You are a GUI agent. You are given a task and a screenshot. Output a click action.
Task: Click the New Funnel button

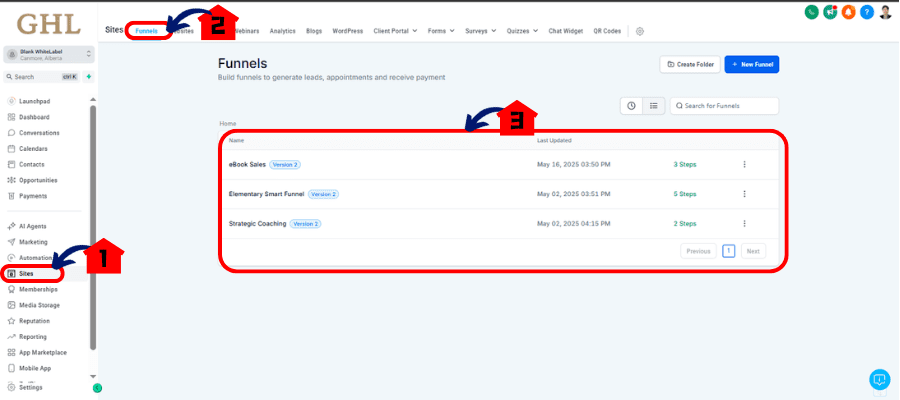point(752,65)
